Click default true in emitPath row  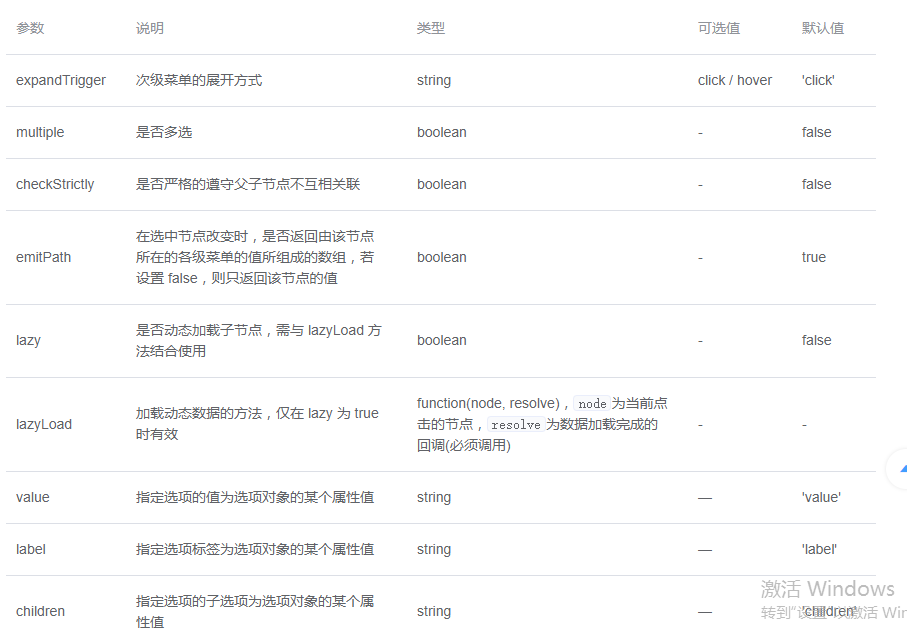813,257
